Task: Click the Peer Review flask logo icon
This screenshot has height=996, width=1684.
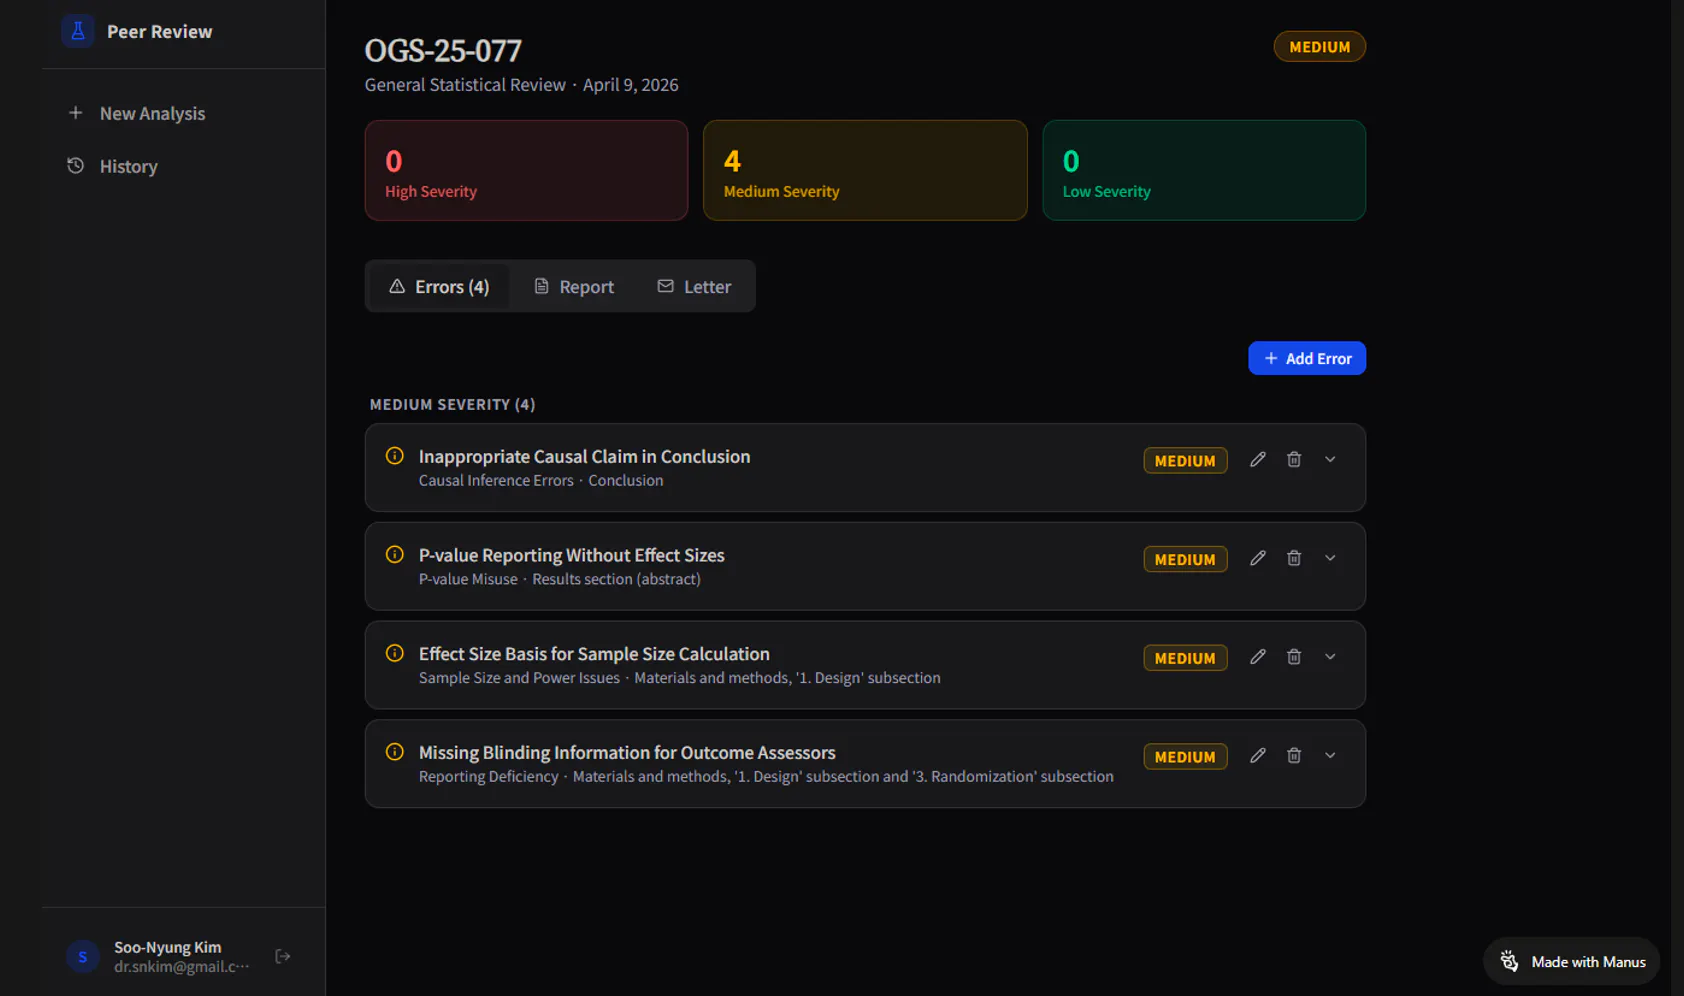Action: pos(78,31)
